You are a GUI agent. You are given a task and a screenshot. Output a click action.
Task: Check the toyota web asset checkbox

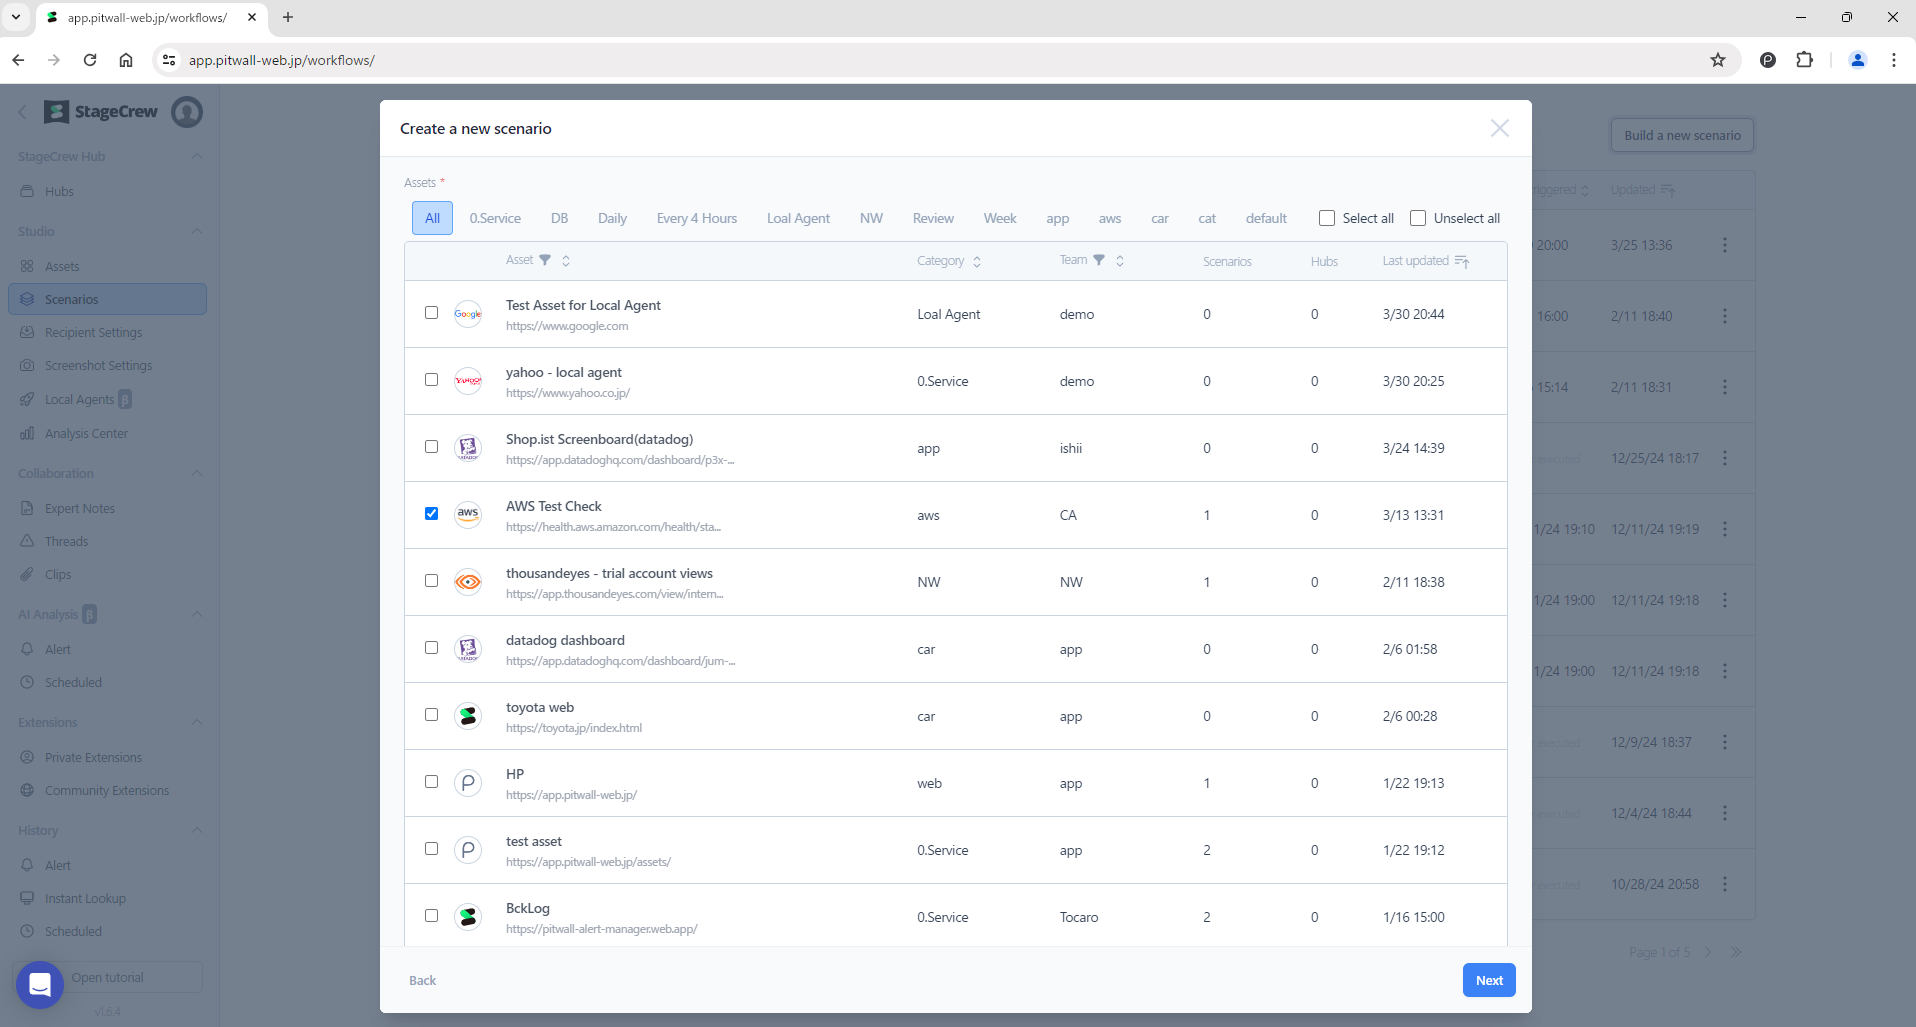(x=431, y=714)
